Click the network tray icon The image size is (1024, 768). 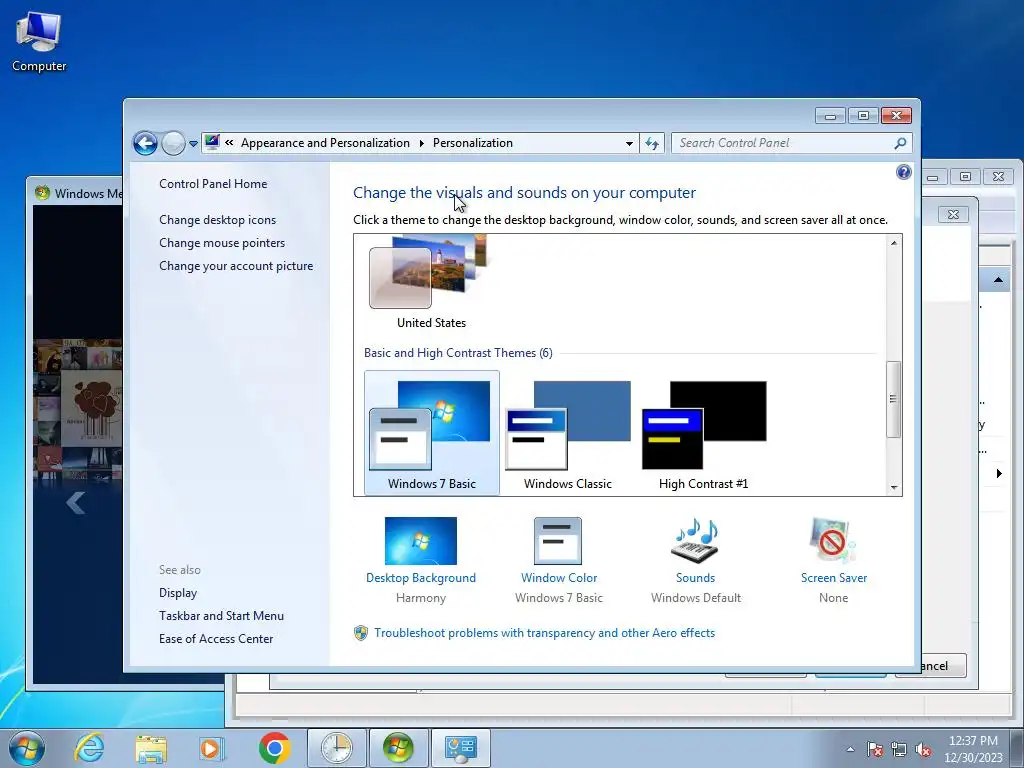click(x=899, y=749)
